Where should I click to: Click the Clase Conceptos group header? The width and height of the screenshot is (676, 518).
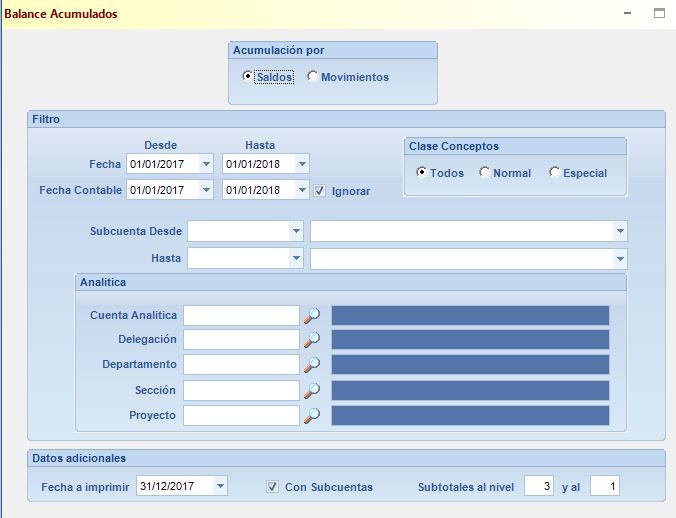[x=515, y=147]
